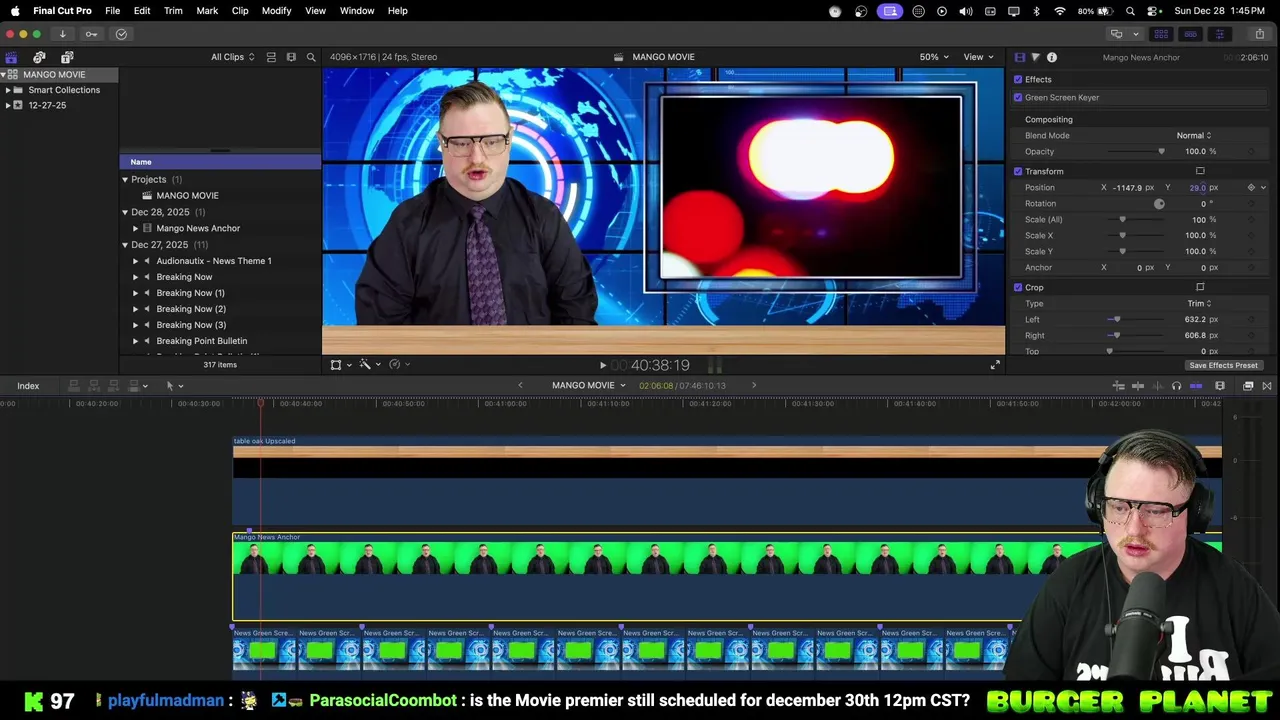Screen dimensions: 1280x720
Task: Open the Keyword Editor key button
Action: point(91,34)
